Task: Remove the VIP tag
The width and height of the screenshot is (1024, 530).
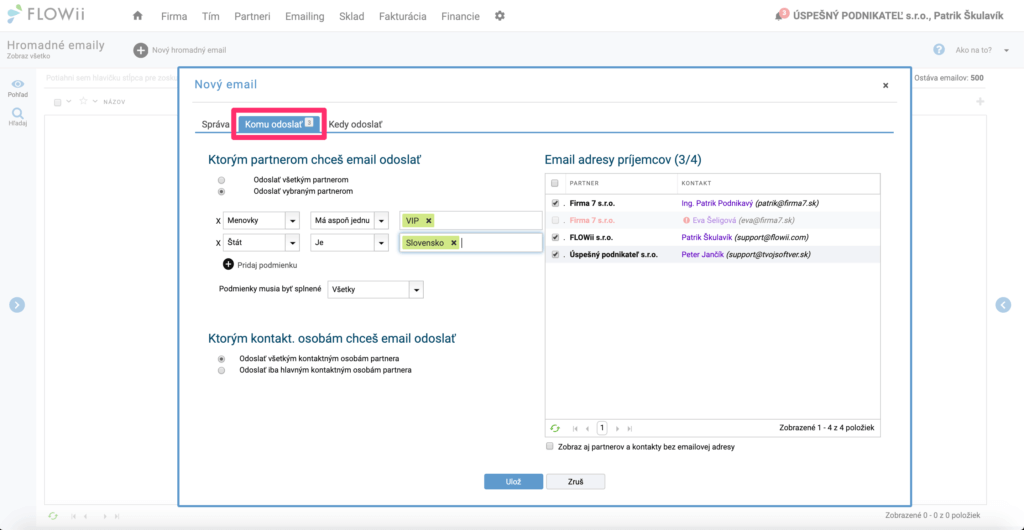Action: [x=428, y=221]
